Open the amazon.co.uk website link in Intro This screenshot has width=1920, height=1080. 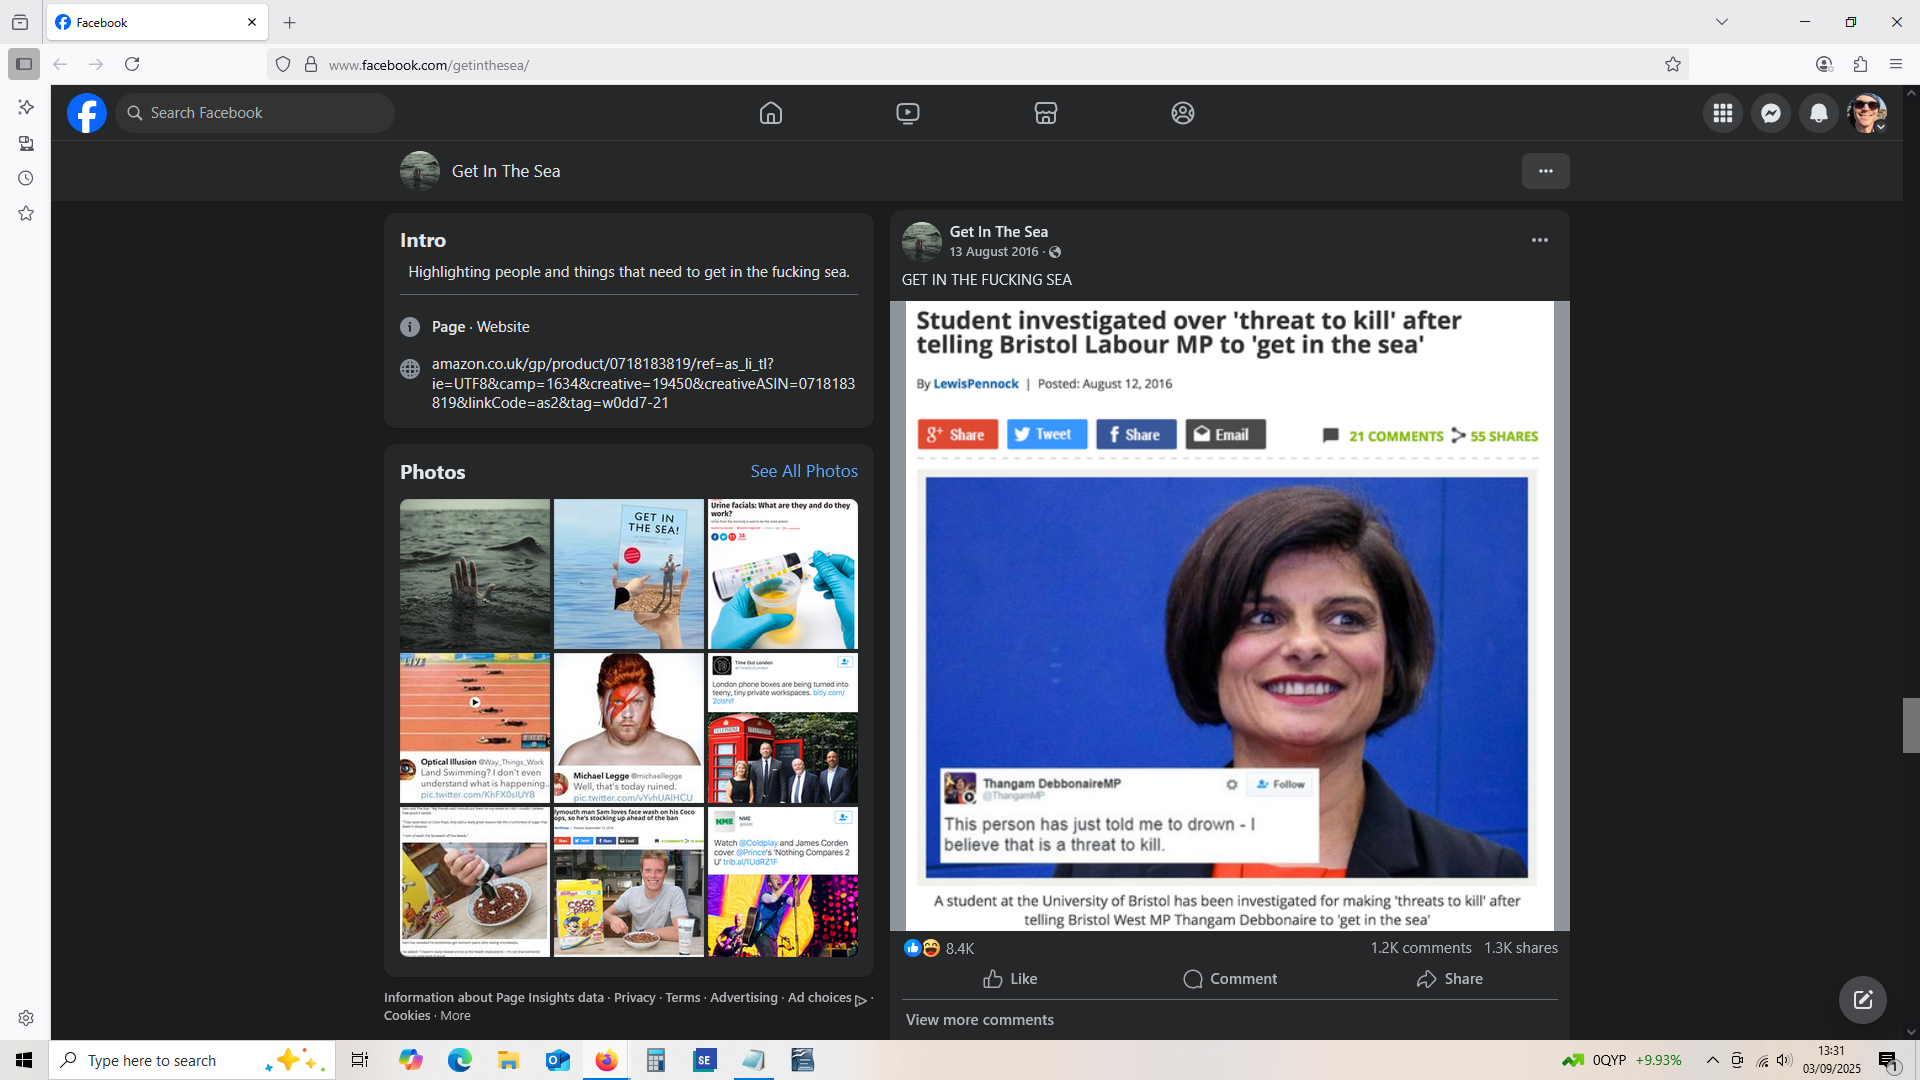(x=643, y=383)
